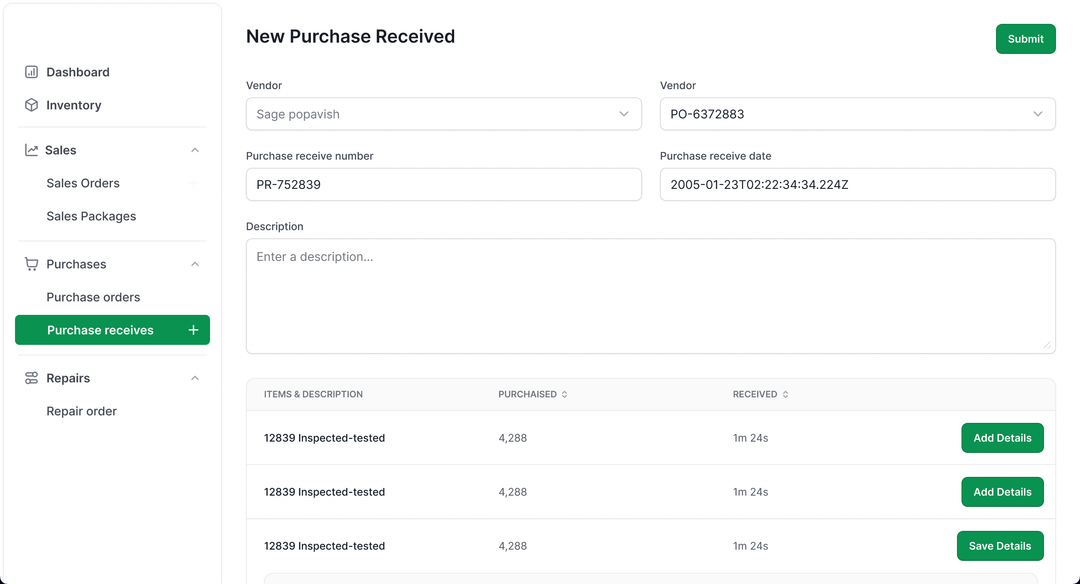Click the Repairs icon in sidebar

[x=32, y=378]
